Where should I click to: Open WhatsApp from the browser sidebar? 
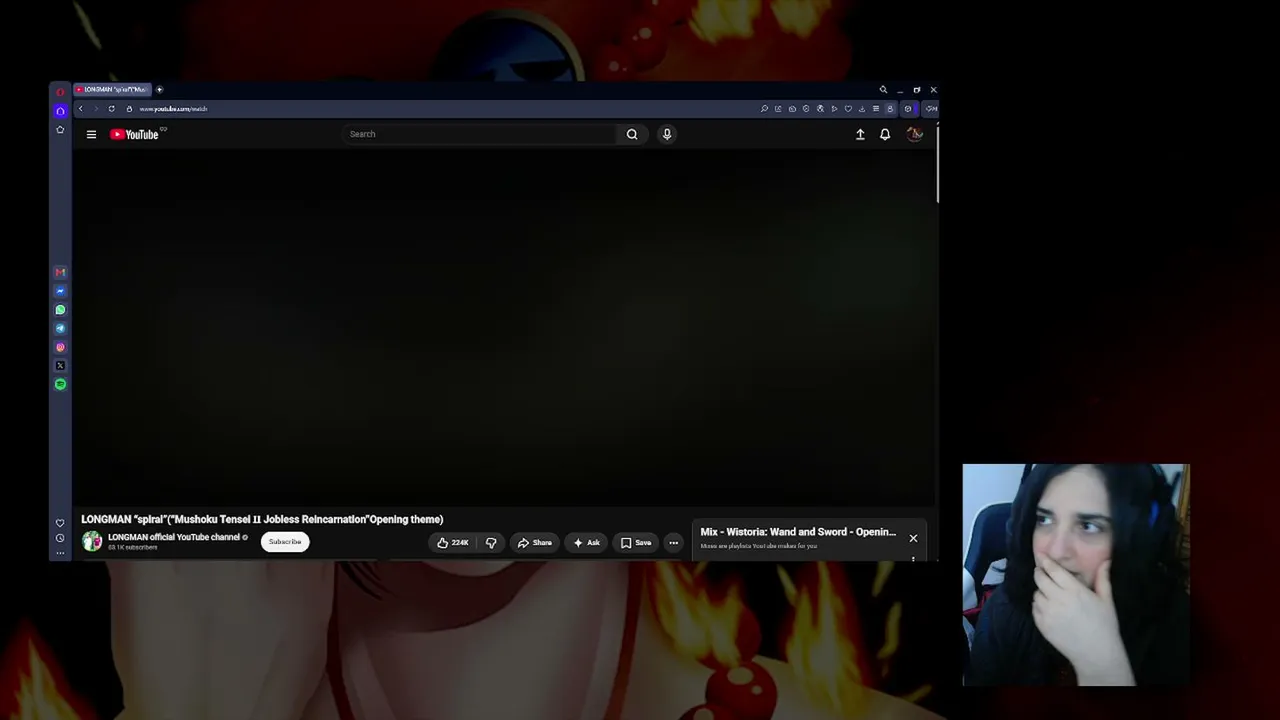pos(60,310)
